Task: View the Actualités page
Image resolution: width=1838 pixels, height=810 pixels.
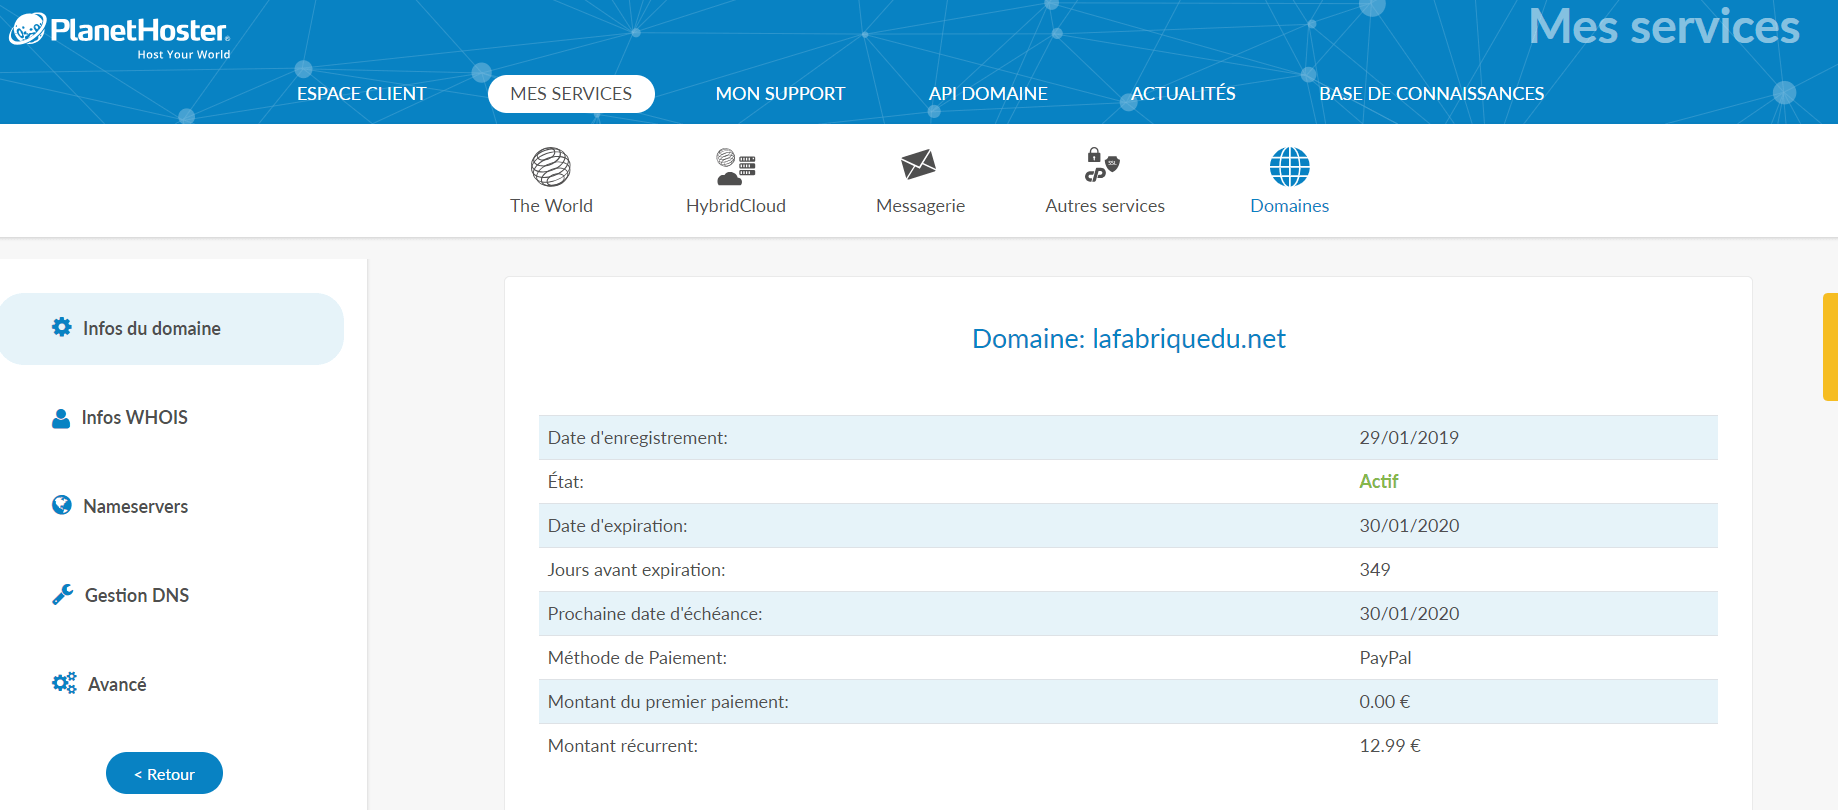Action: click(1183, 94)
